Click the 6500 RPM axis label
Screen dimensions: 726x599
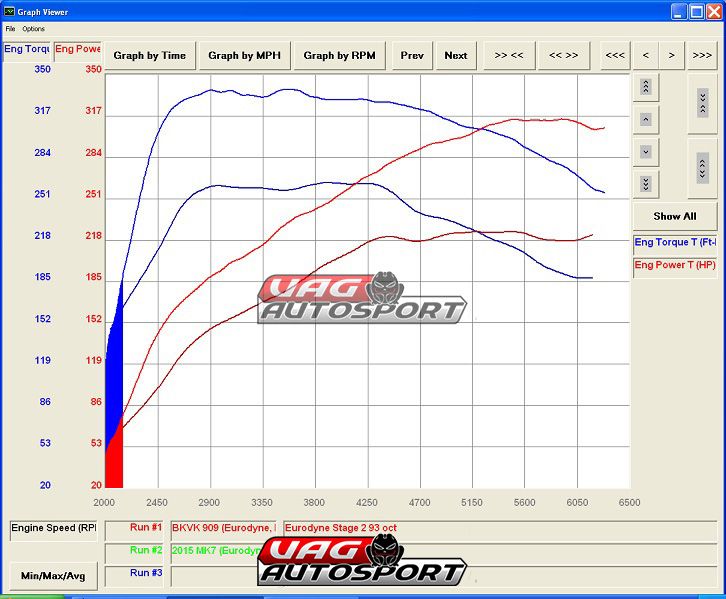(x=630, y=503)
